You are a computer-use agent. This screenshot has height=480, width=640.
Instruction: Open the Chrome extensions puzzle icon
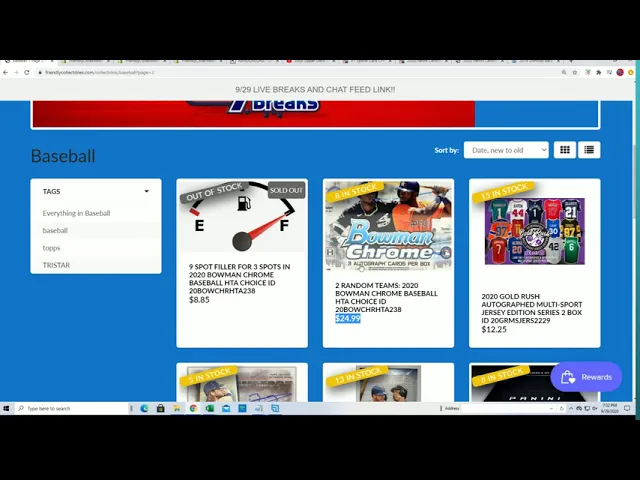599,72
